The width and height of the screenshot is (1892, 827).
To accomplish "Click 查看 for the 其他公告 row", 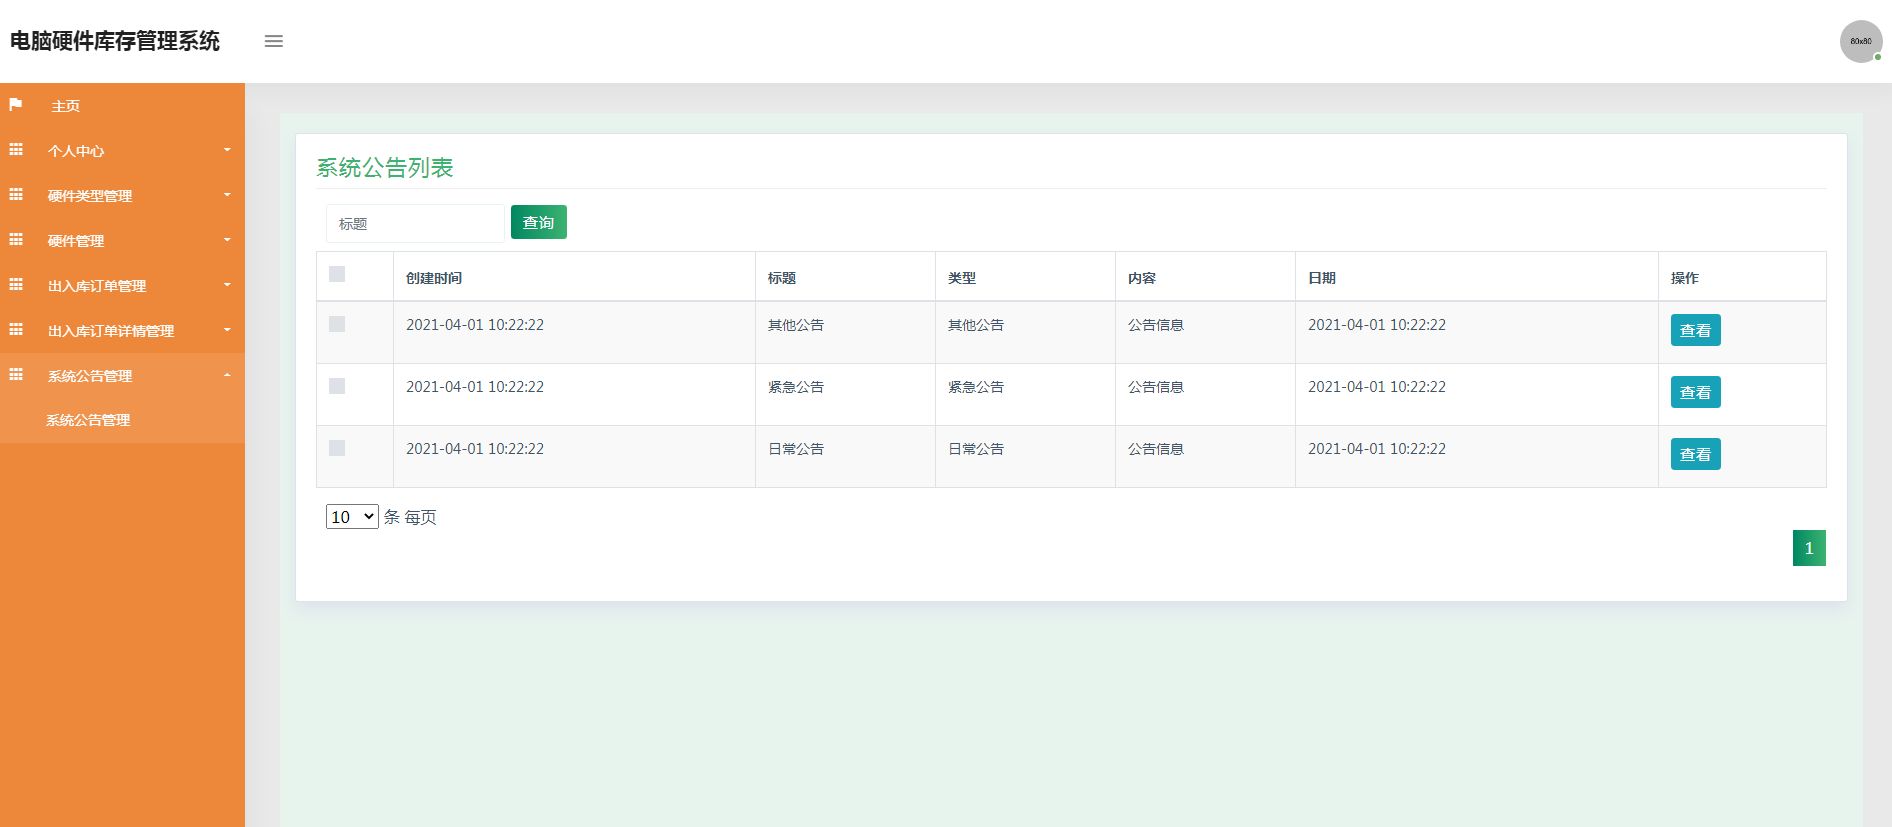I will (x=1695, y=330).
